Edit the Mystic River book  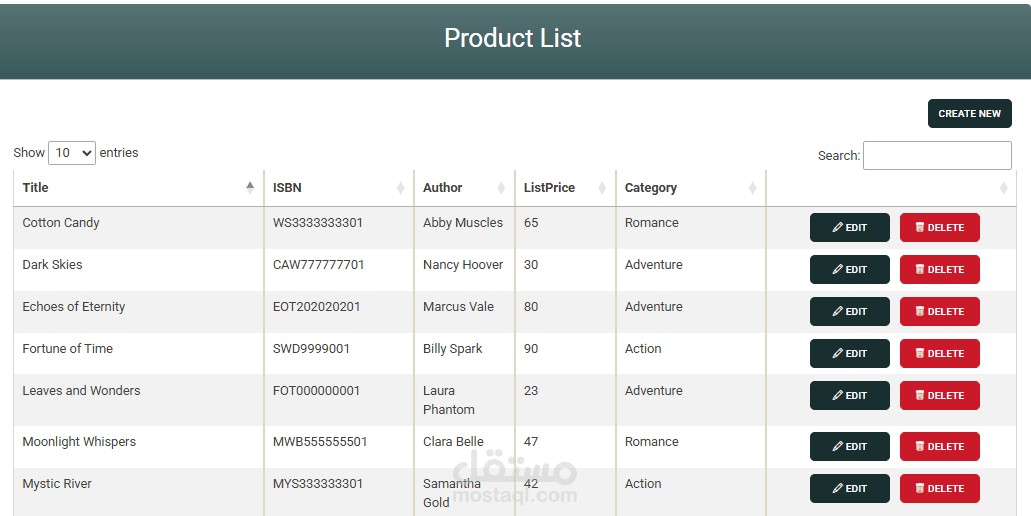coord(850,488)
